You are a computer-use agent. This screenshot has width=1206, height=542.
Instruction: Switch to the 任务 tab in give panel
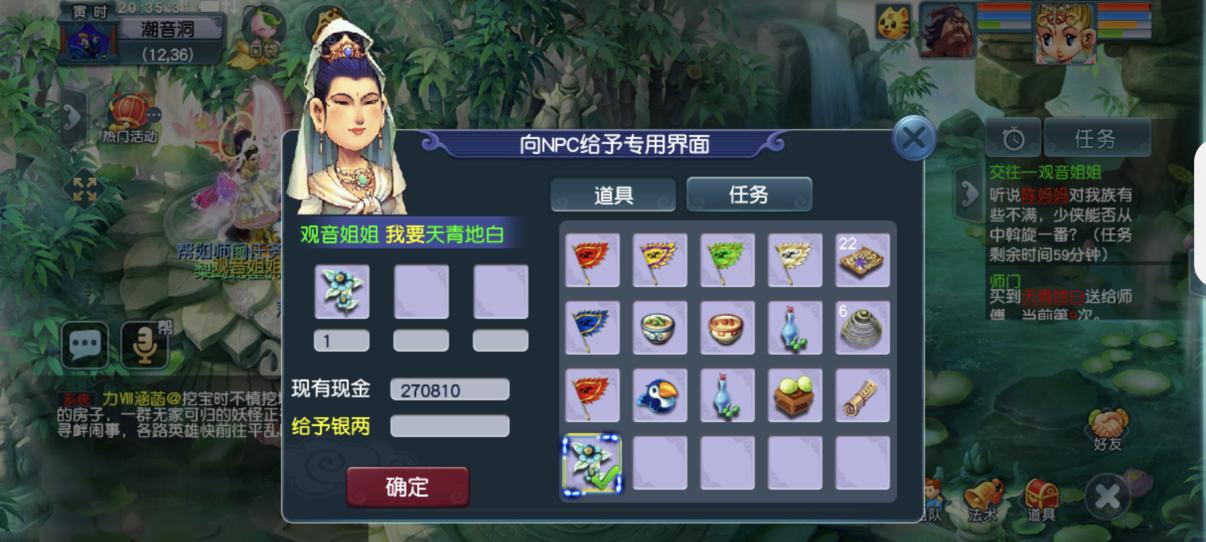click(749, 195)
